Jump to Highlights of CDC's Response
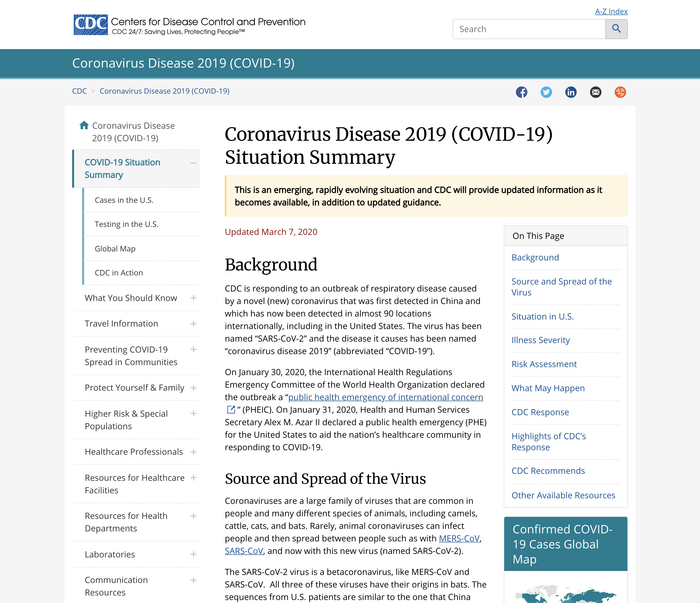This screenshot has height=603, width=700. (x=549, y=442)
